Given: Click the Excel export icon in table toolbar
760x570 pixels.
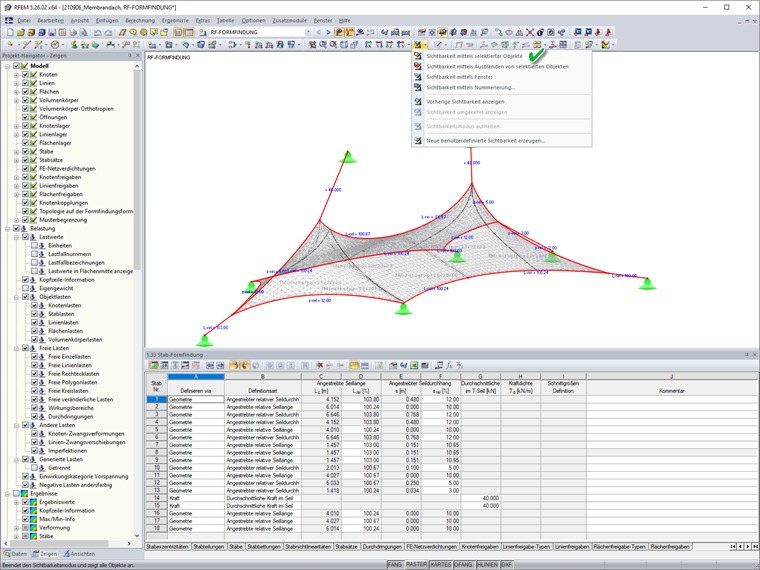Looking at the screenshot, I should pos(414,365).
